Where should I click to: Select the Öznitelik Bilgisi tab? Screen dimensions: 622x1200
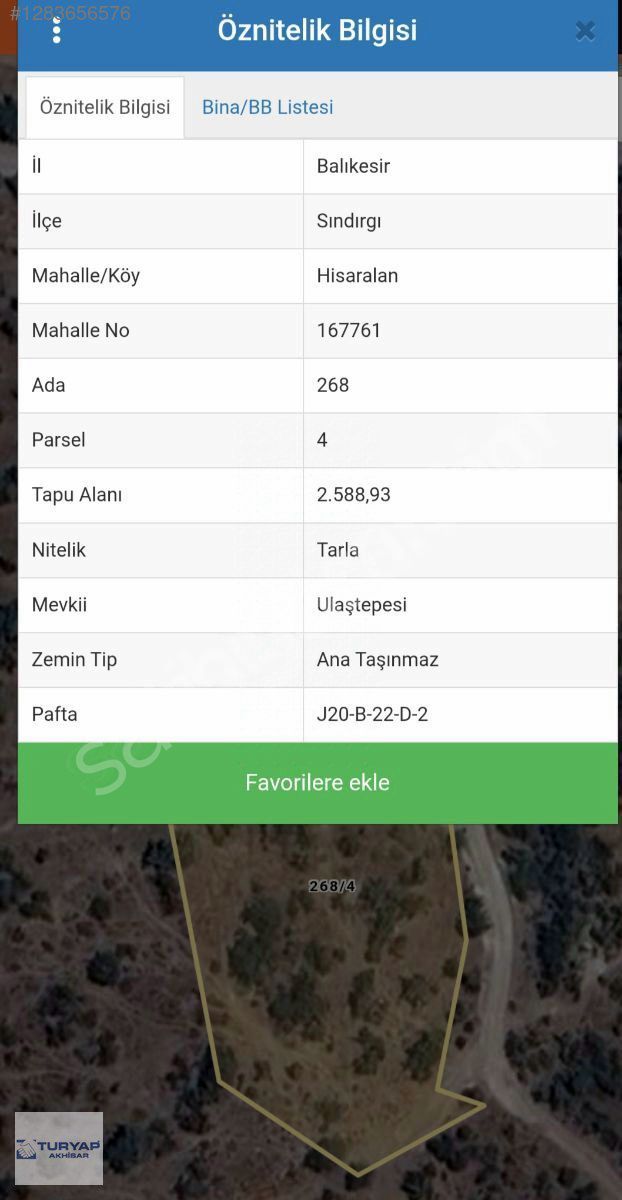[105, 108]
